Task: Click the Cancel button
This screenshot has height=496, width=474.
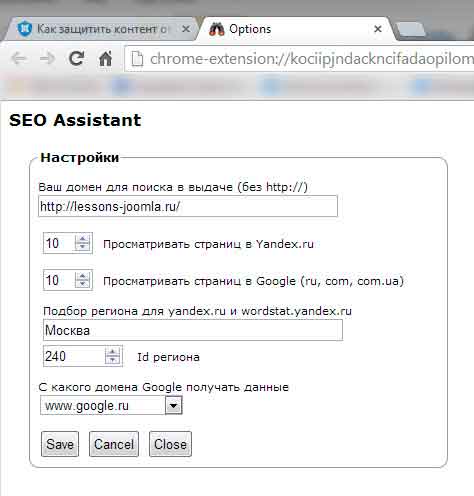Action: click(114, 444)
